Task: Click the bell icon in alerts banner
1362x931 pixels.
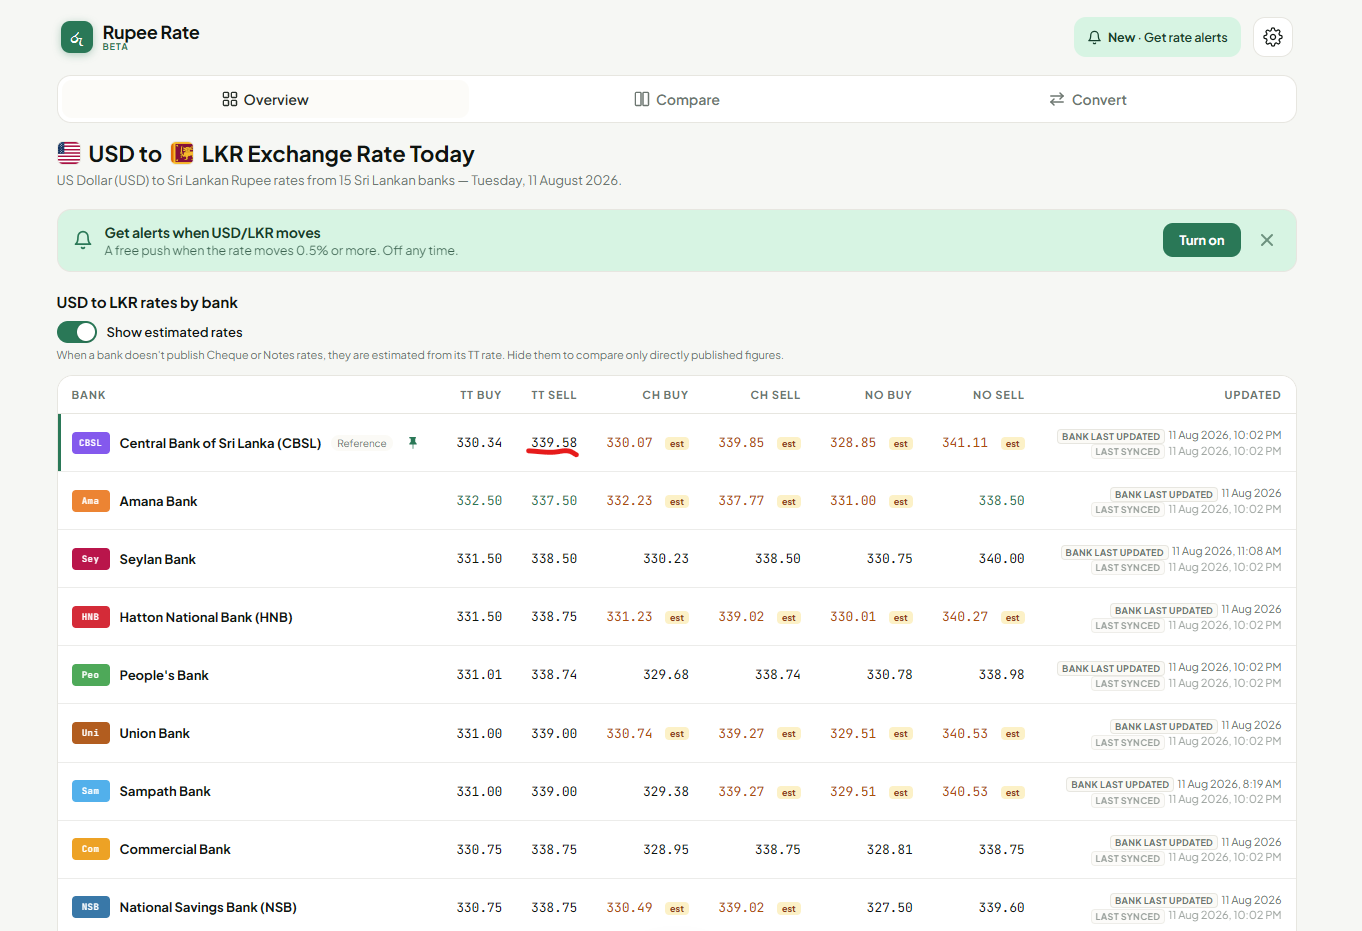Action: tap(83, 240)
